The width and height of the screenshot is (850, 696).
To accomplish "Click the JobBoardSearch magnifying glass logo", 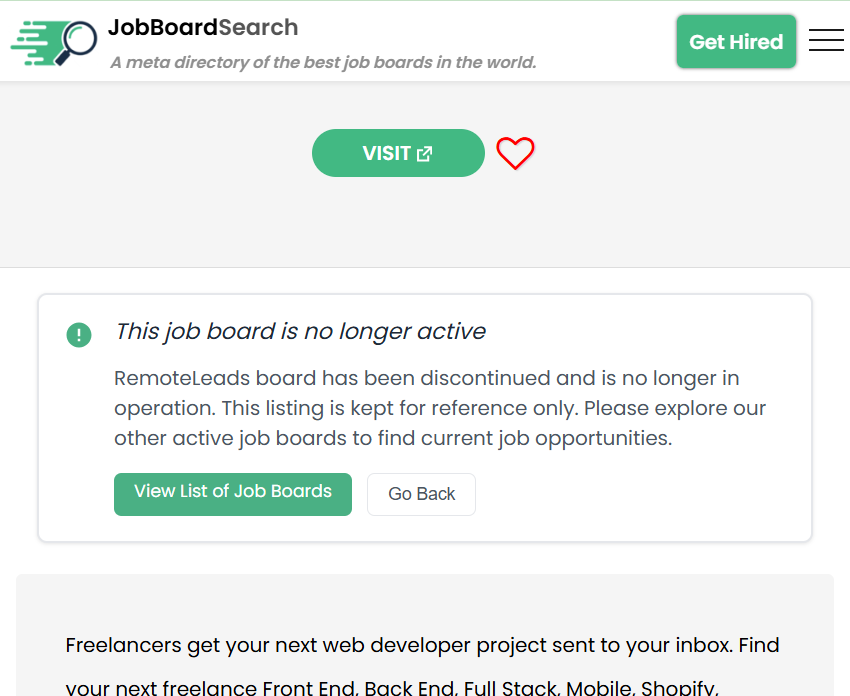I will (55, 43).
